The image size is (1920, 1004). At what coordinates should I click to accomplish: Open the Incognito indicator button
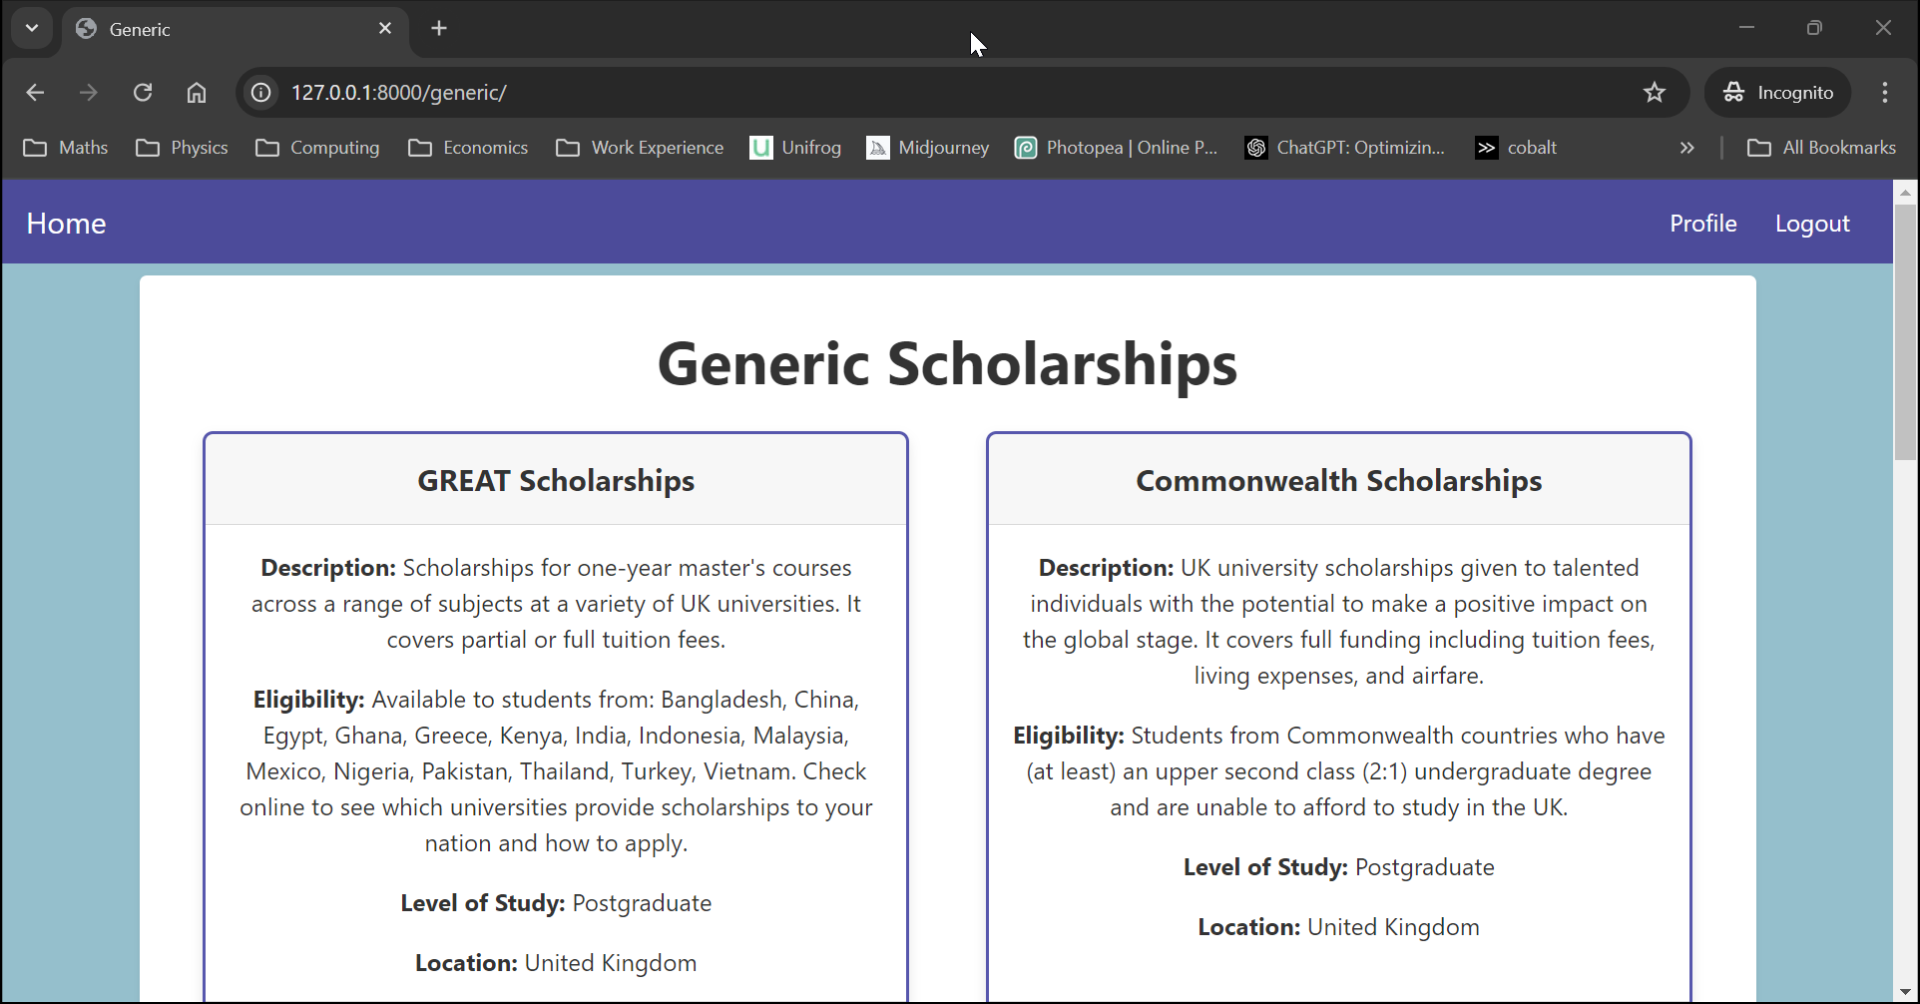[1778, 93]
